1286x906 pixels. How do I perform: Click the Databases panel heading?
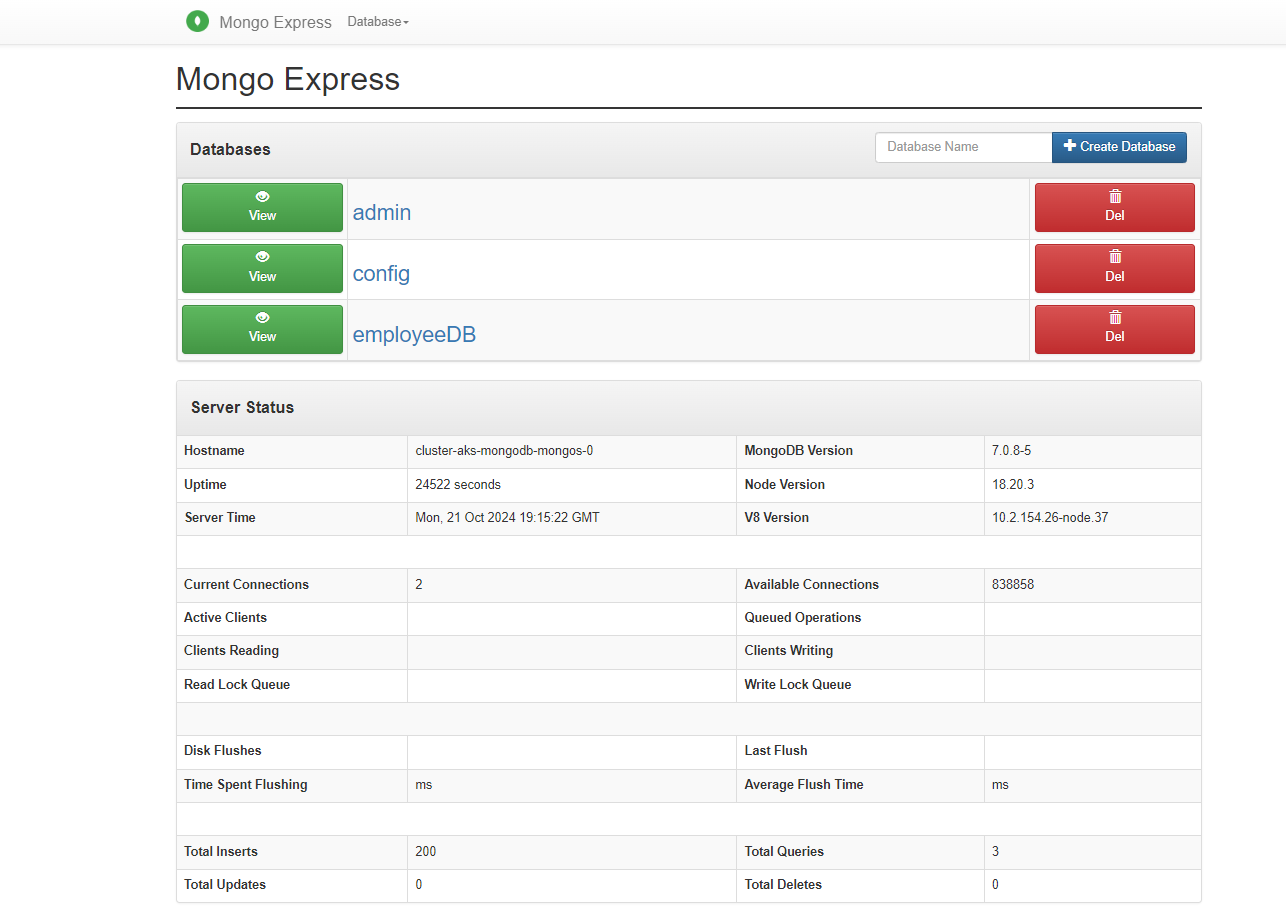(230, 149)
